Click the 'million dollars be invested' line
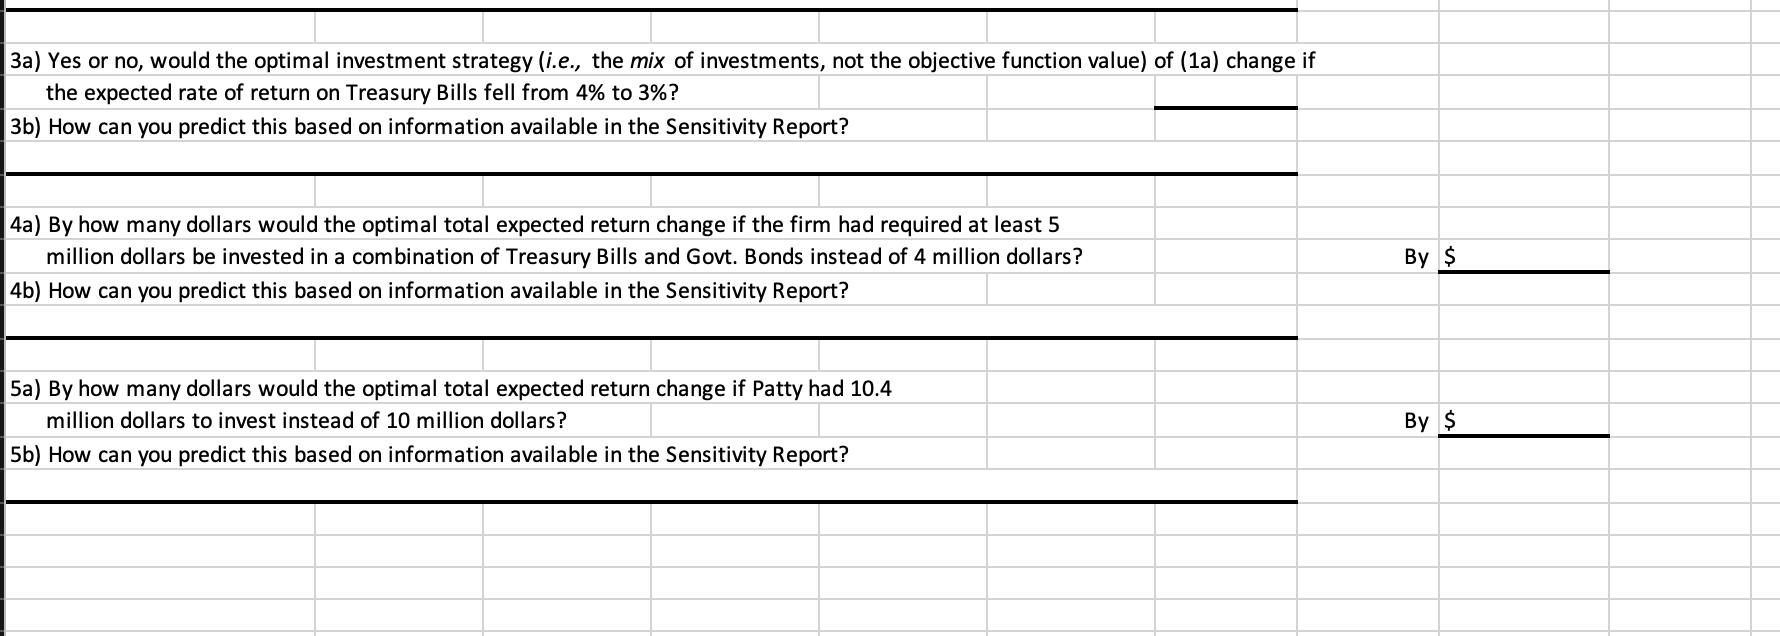The width and height of the screenshot is (1780, 636). coord(564,257)
